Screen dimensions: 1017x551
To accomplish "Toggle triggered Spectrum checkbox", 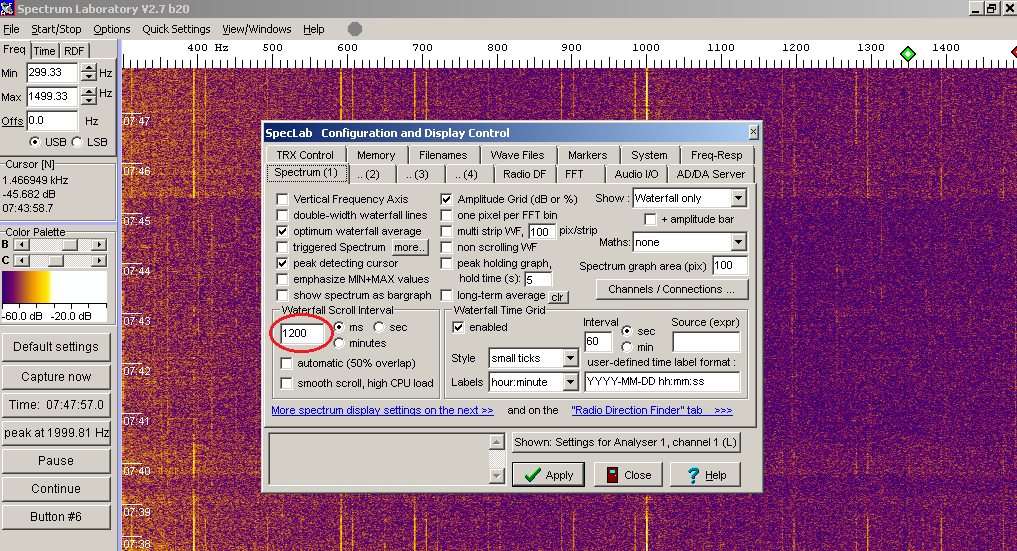I will pos(282,248).
